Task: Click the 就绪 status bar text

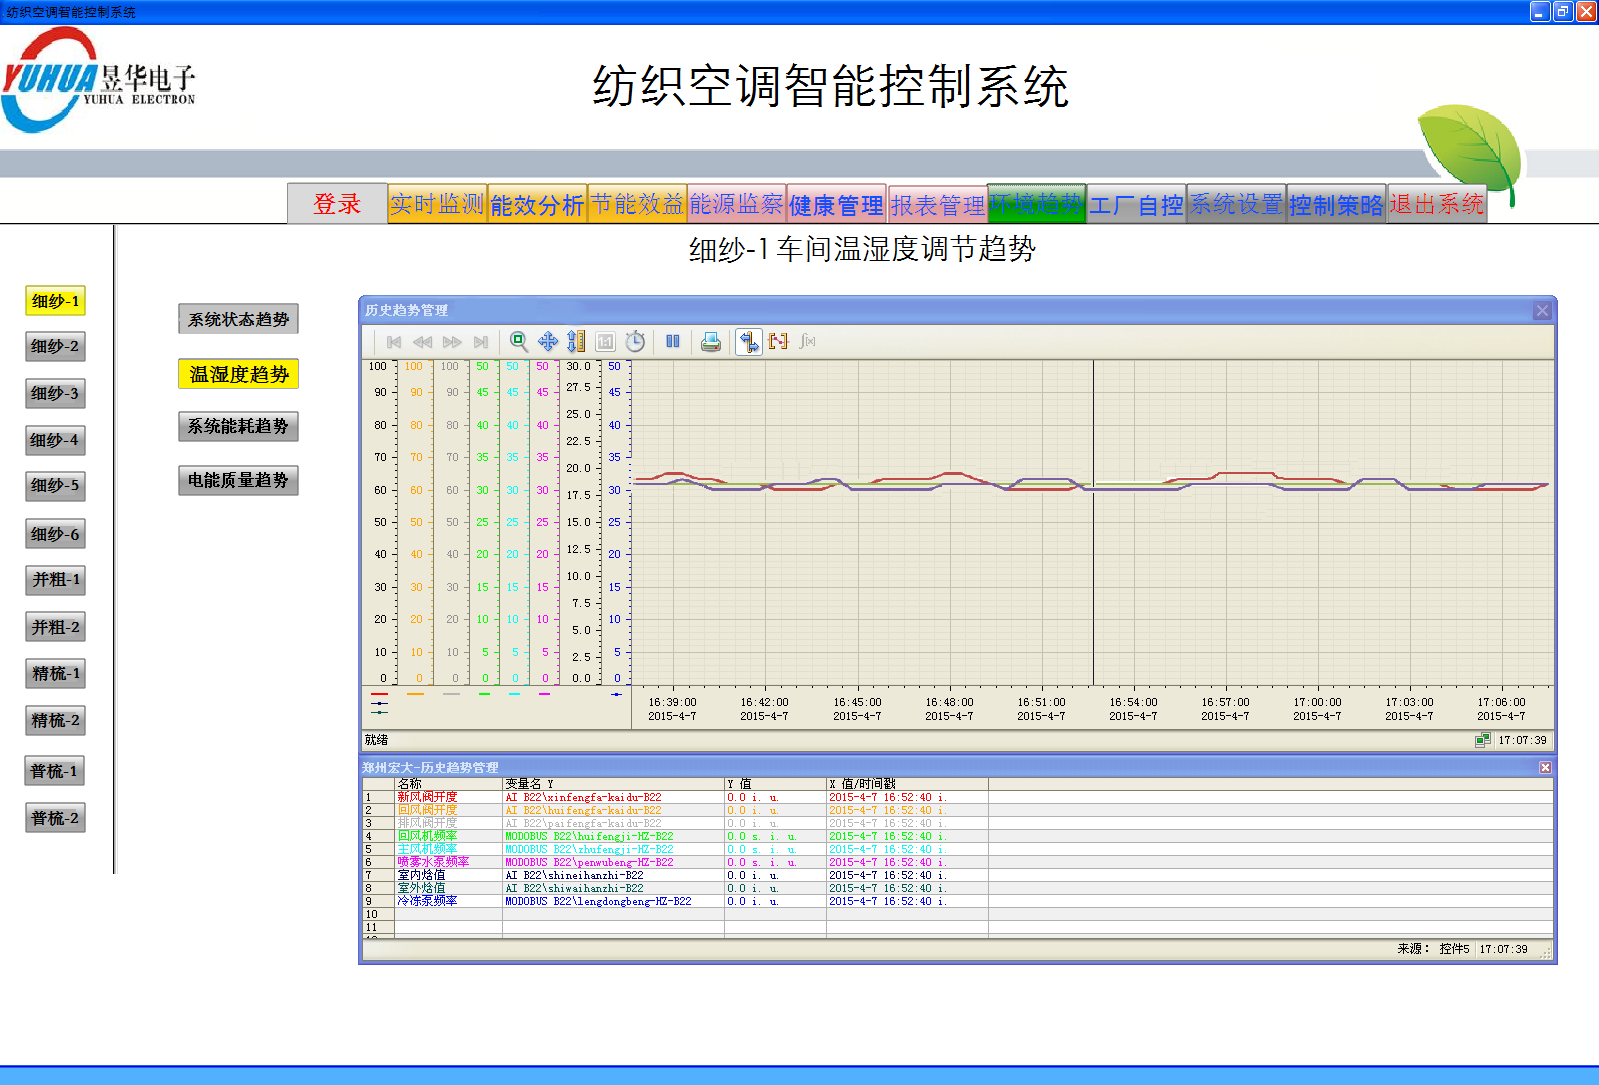Action: point(377,740)
